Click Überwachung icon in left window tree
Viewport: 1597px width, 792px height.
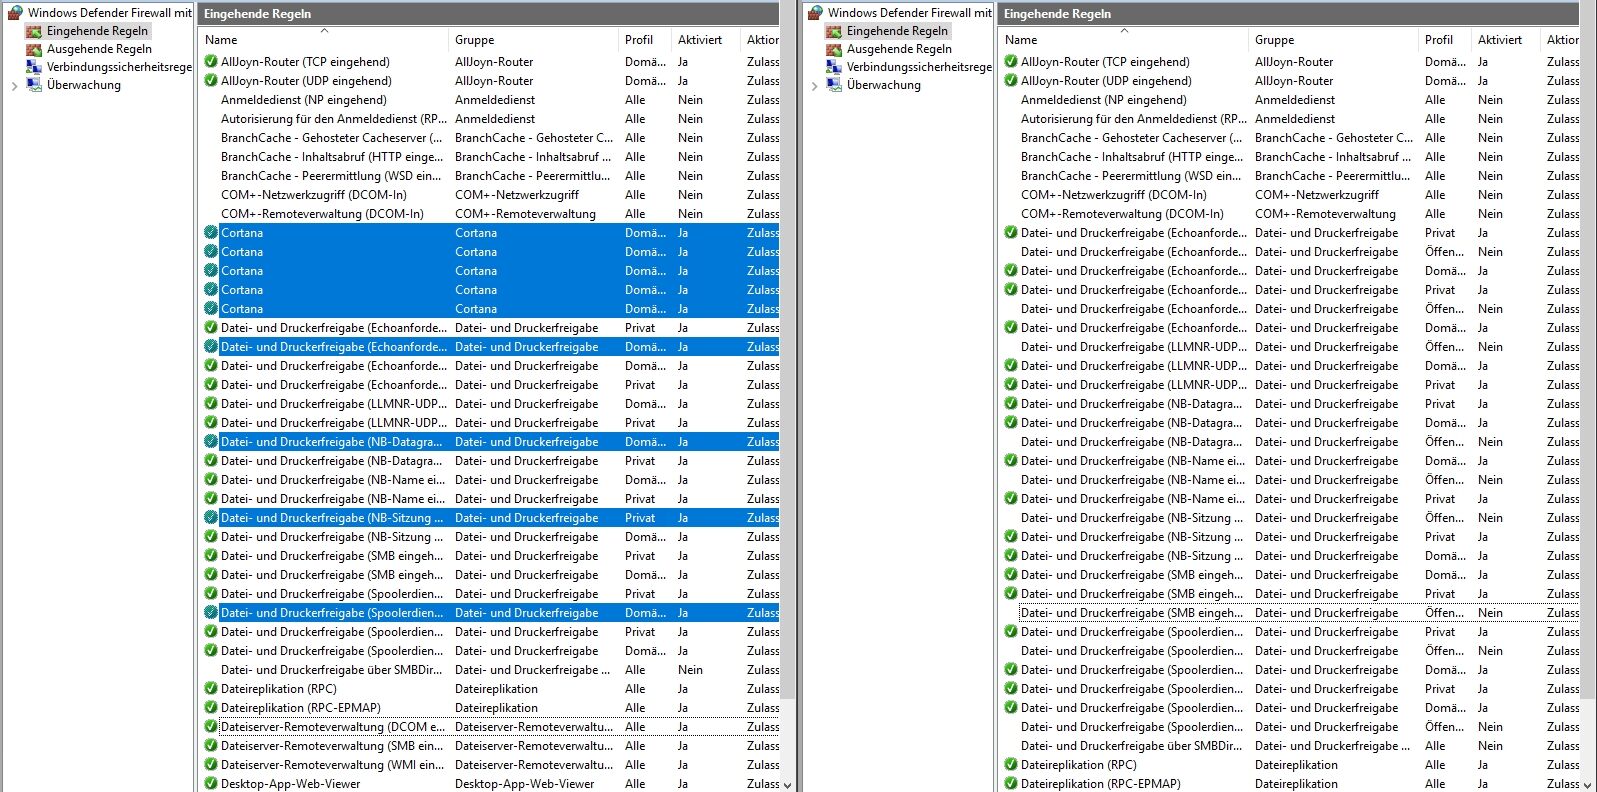click(34, 85)
